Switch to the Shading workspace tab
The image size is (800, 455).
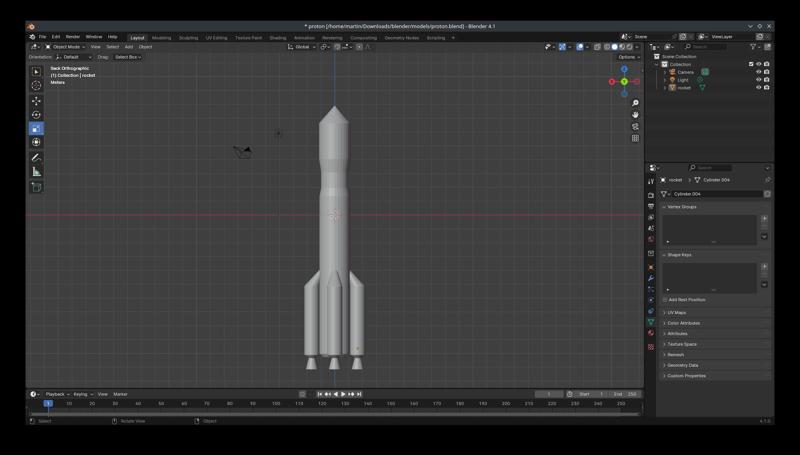[x=278, y=38]
